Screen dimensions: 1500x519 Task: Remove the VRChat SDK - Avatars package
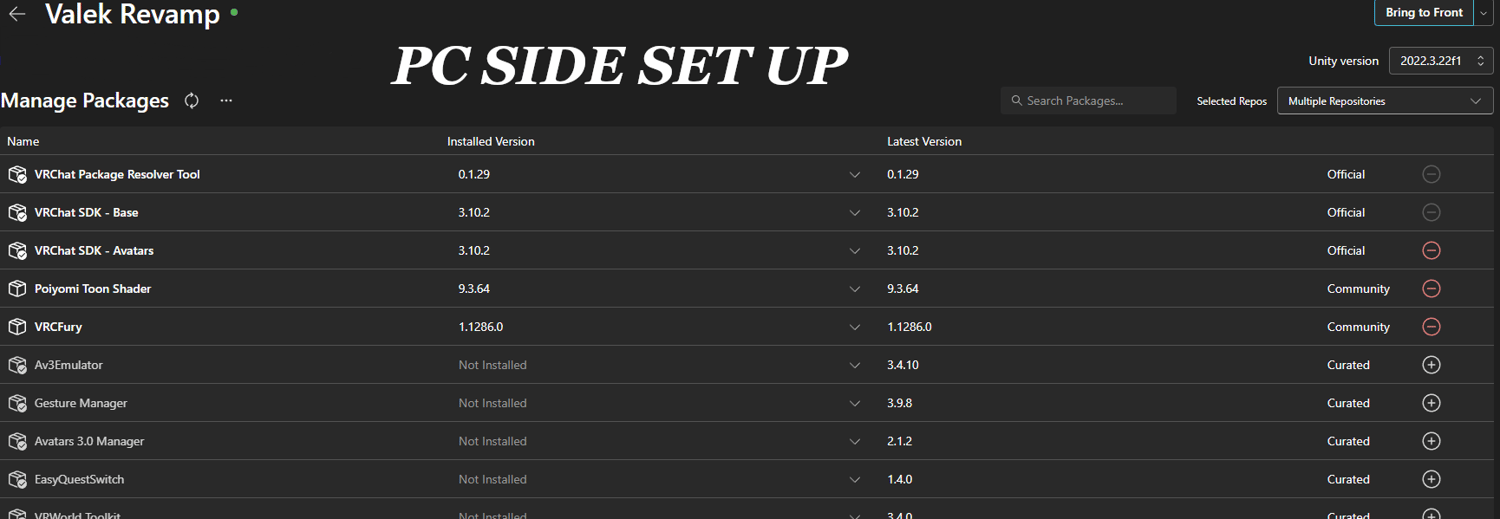1431,251
